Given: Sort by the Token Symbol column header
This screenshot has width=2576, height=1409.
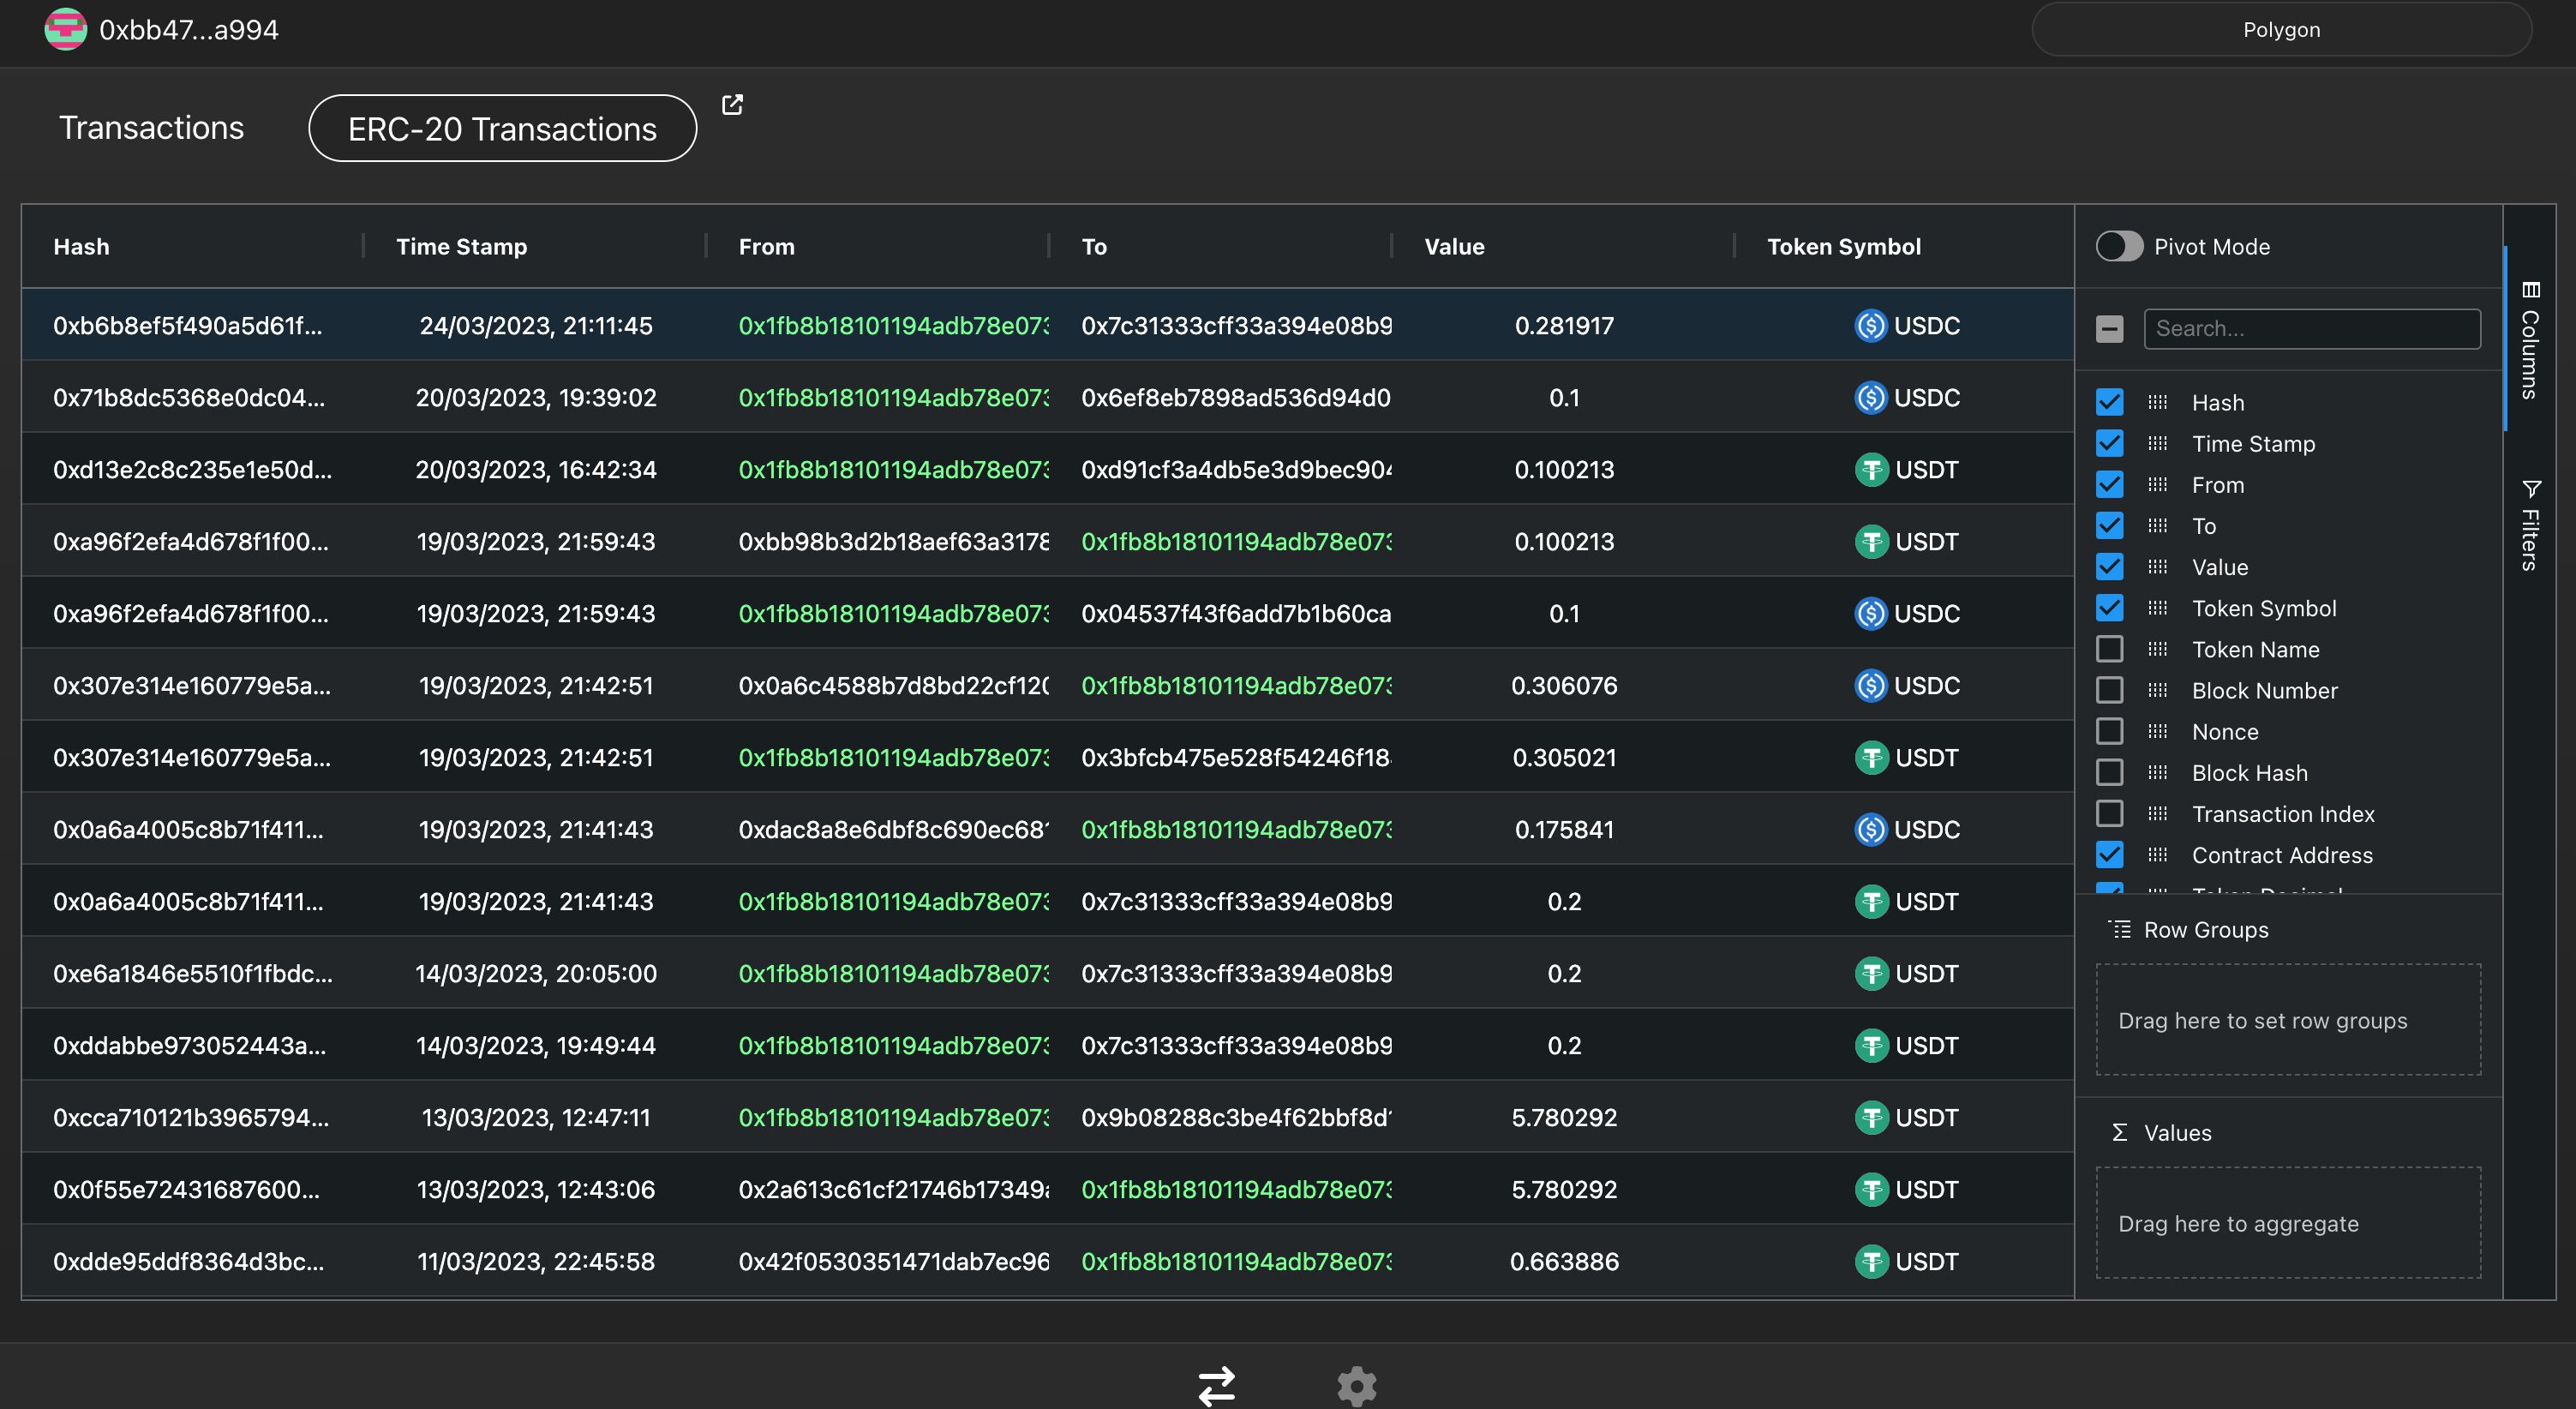Looking at the screenshot, I should [1843, 246].
